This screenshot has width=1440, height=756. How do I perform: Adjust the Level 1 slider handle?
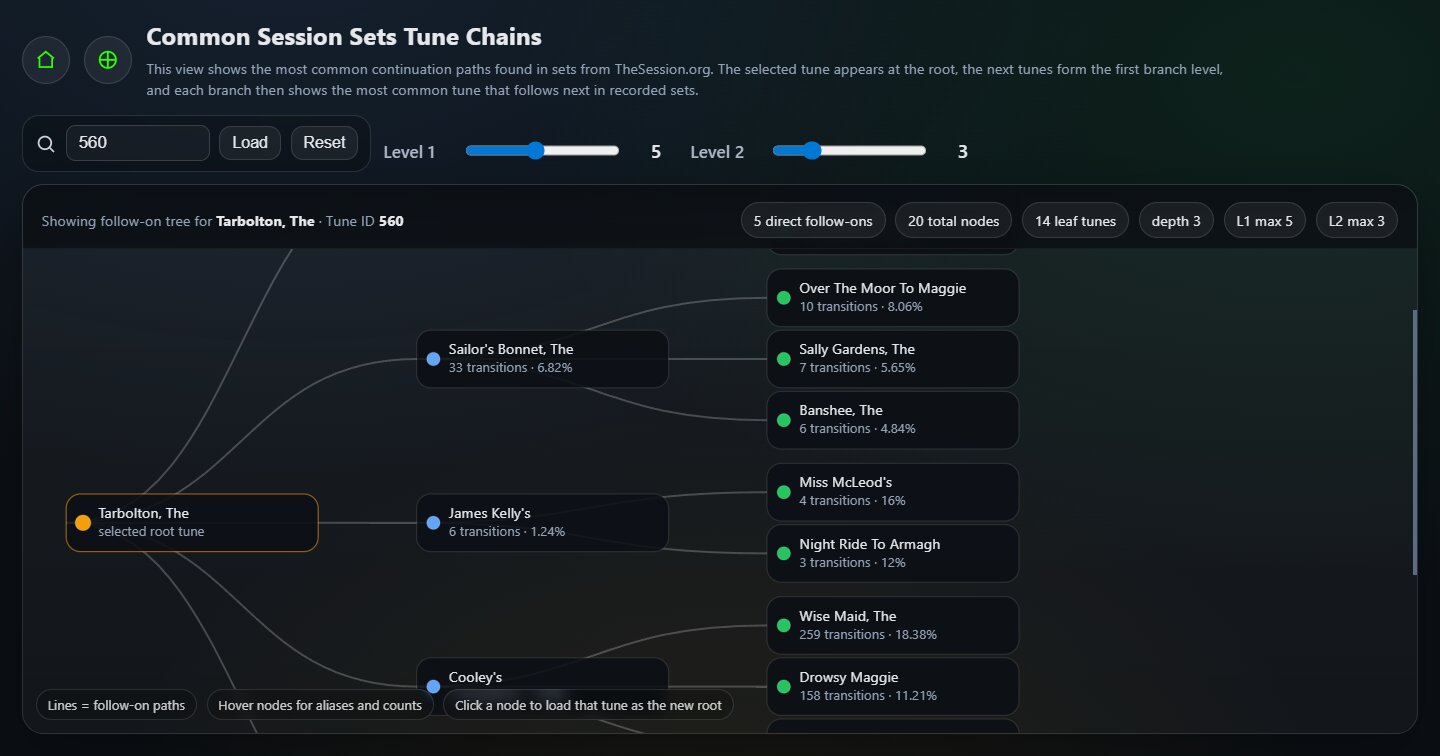538,150
